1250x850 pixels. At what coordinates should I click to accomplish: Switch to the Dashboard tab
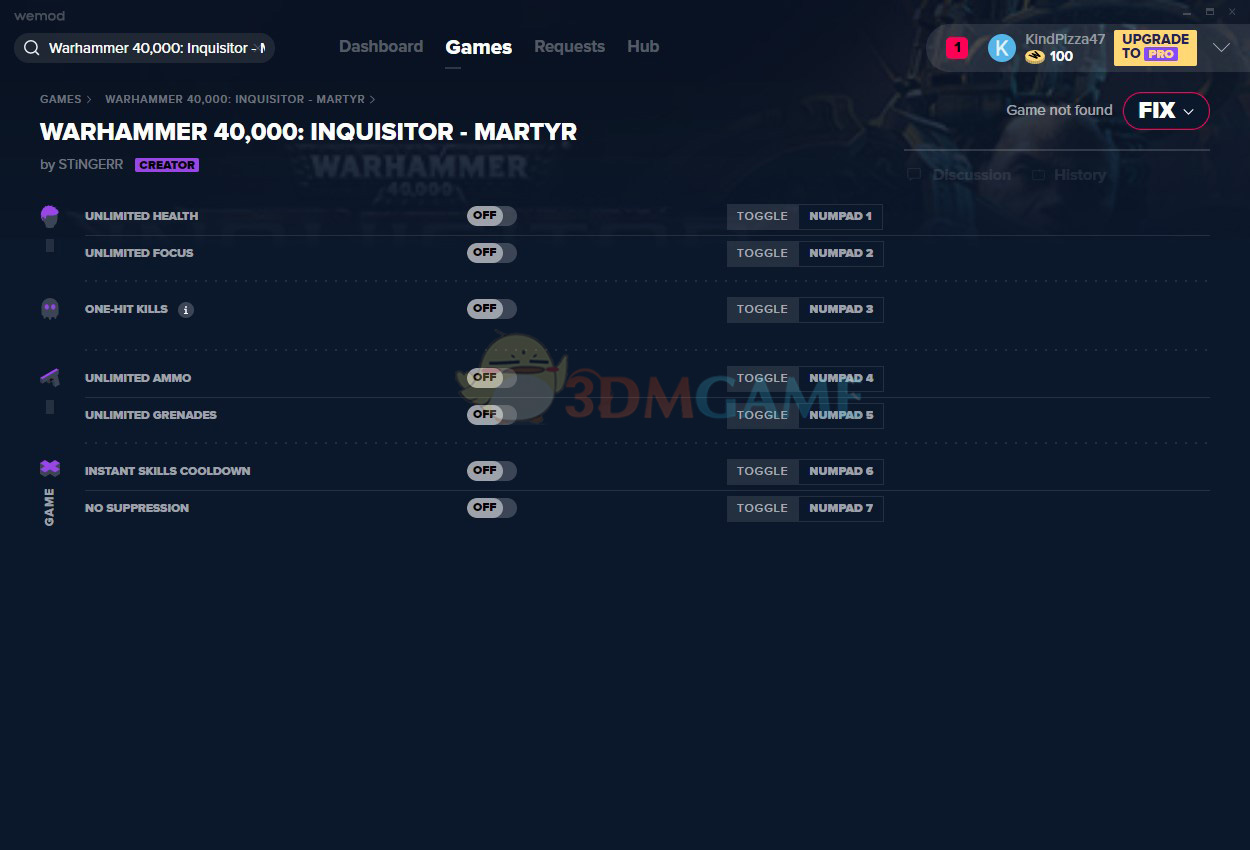click(381, 47)
